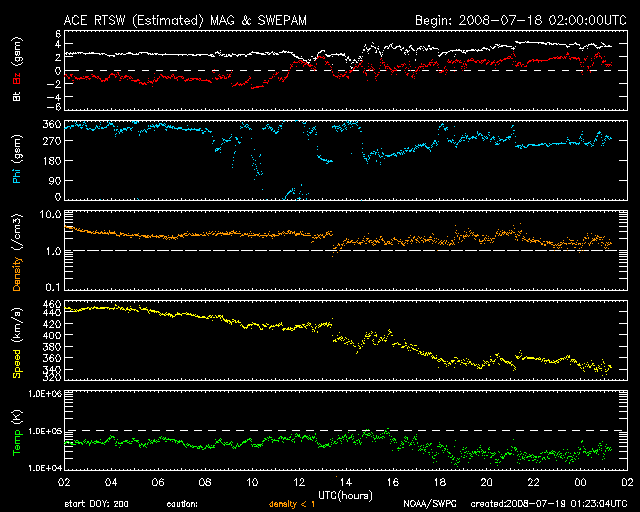Click the 6 tick on the Bt Bz axis
This screenshot has width=640, height=512.
[58, 34]
